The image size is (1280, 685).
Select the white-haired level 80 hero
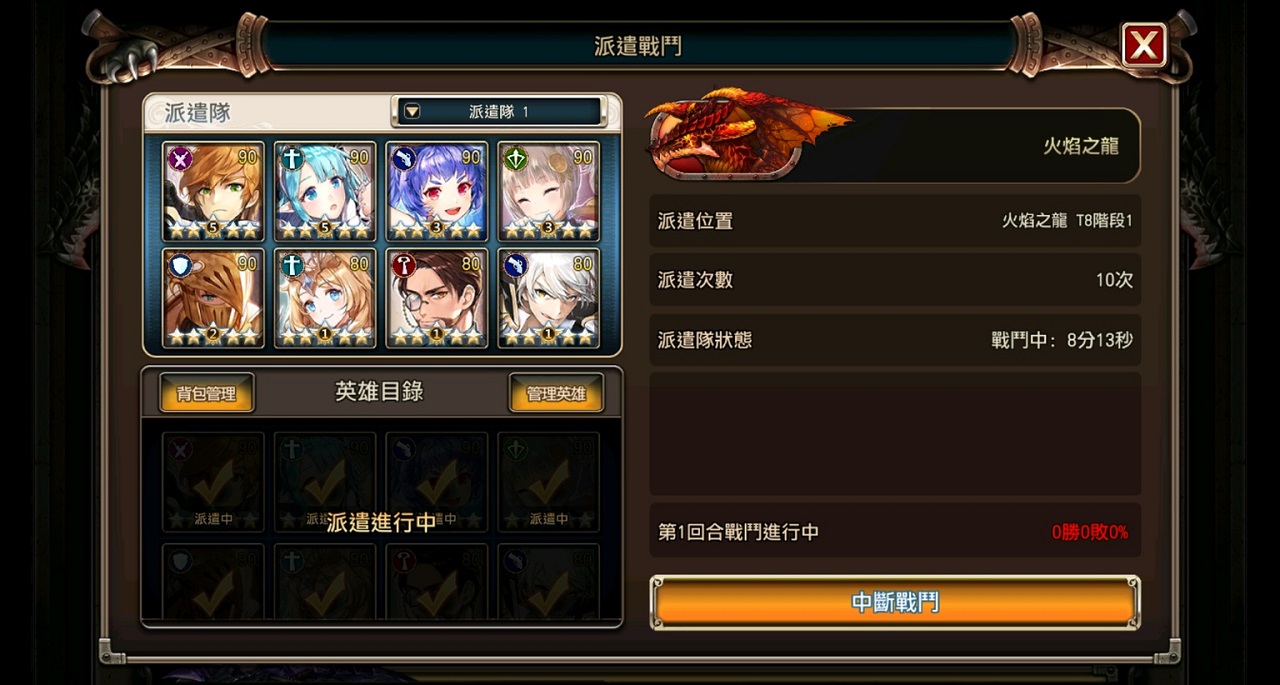[549, 298]
